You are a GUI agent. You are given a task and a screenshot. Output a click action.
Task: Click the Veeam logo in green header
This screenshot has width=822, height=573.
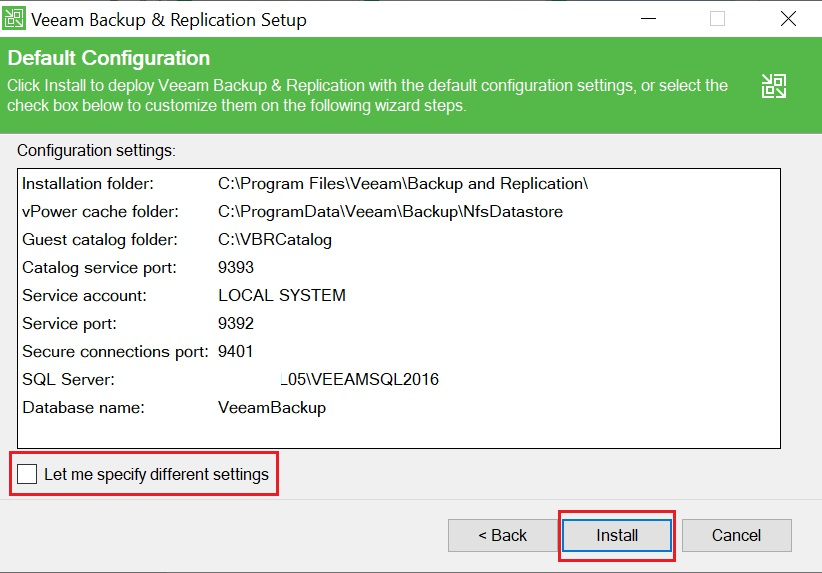click(773, 86)
